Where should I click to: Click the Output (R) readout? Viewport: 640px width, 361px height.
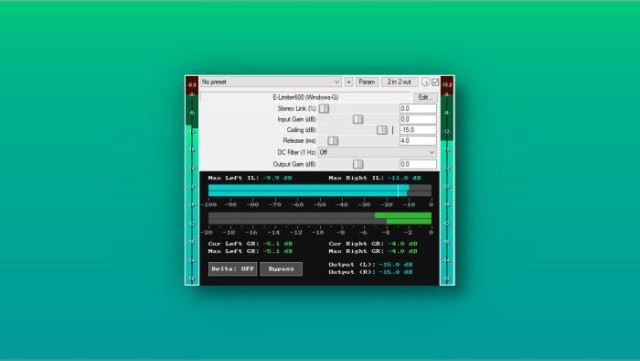tap(371, 272)
